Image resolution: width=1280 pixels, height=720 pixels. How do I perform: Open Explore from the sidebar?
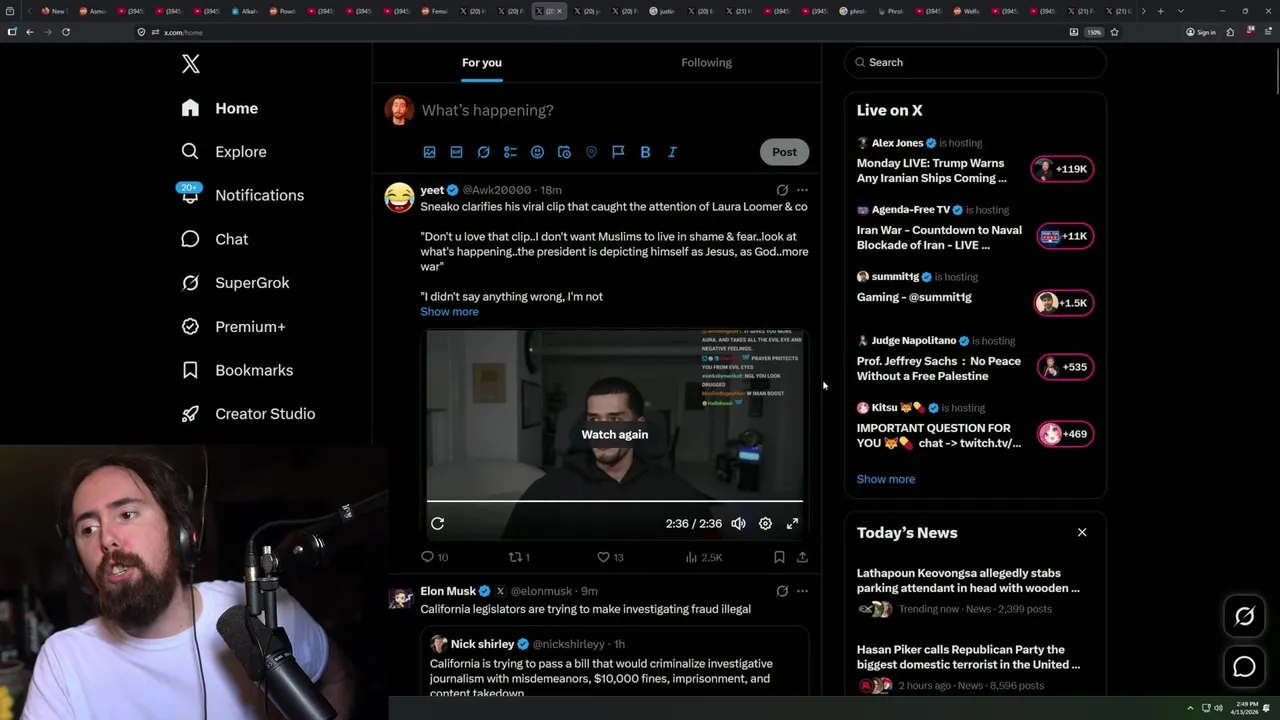(x=224, y=152)
